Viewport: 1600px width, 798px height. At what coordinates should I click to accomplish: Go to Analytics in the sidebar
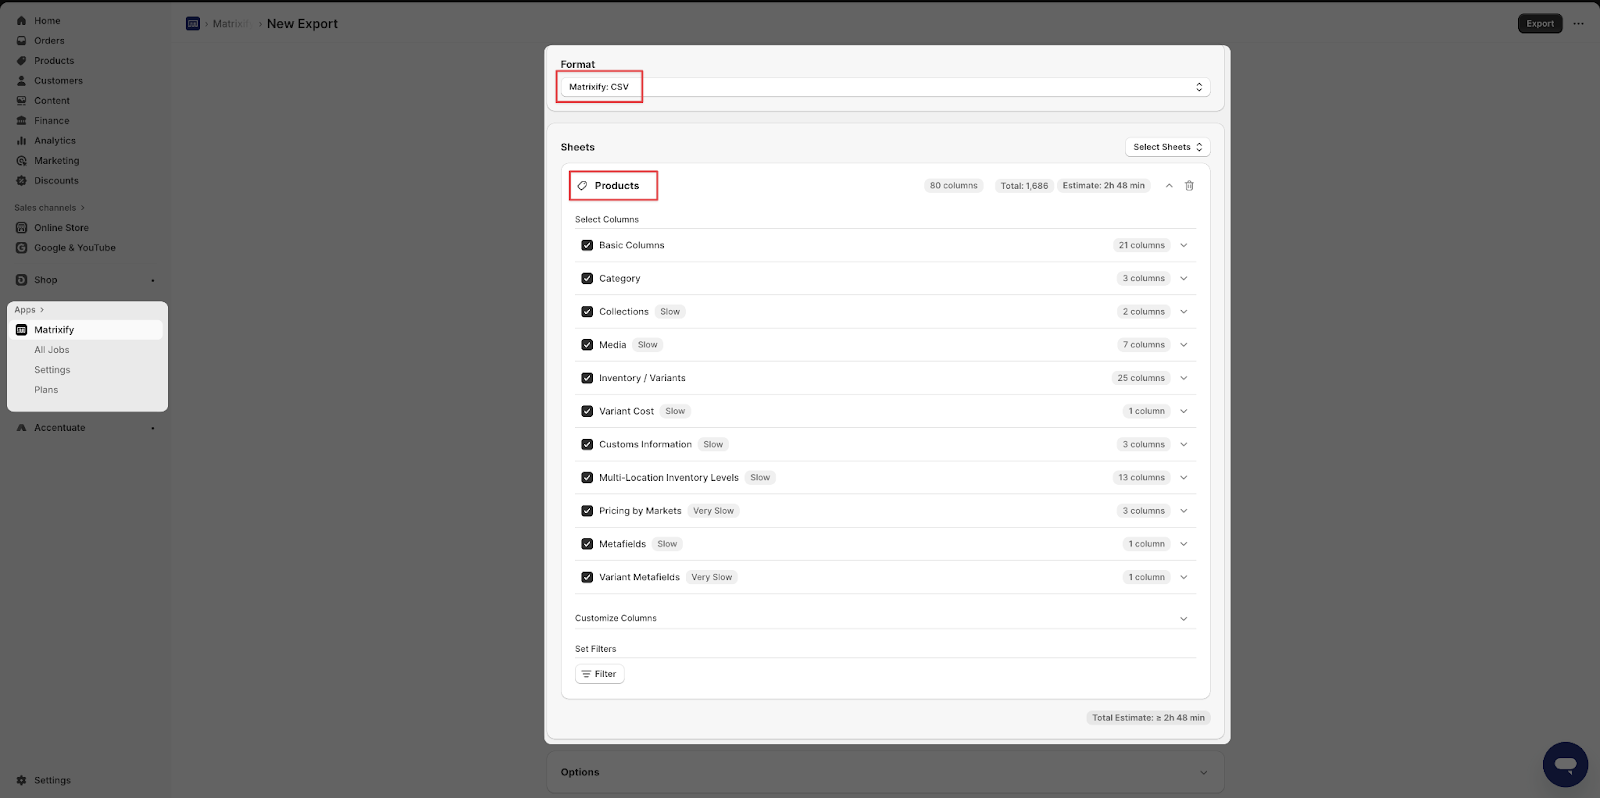54,141
